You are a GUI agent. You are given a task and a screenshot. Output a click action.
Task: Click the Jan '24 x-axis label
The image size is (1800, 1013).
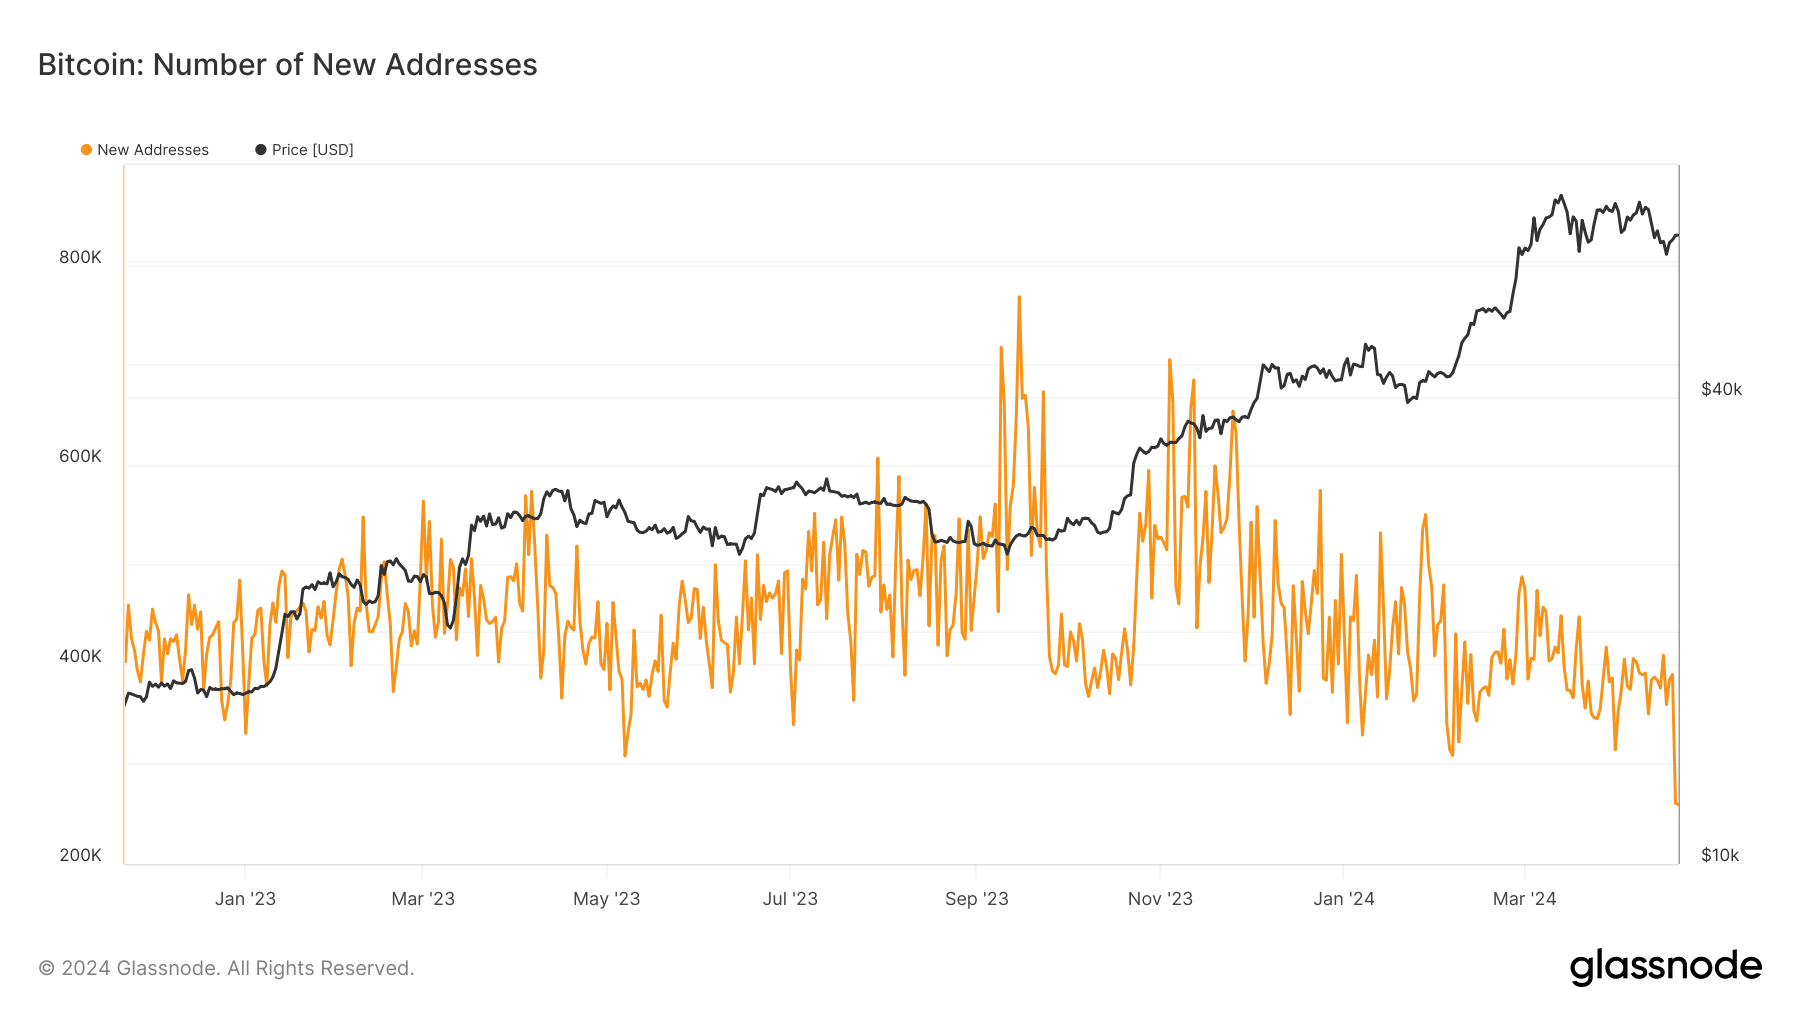[1344, 899]
